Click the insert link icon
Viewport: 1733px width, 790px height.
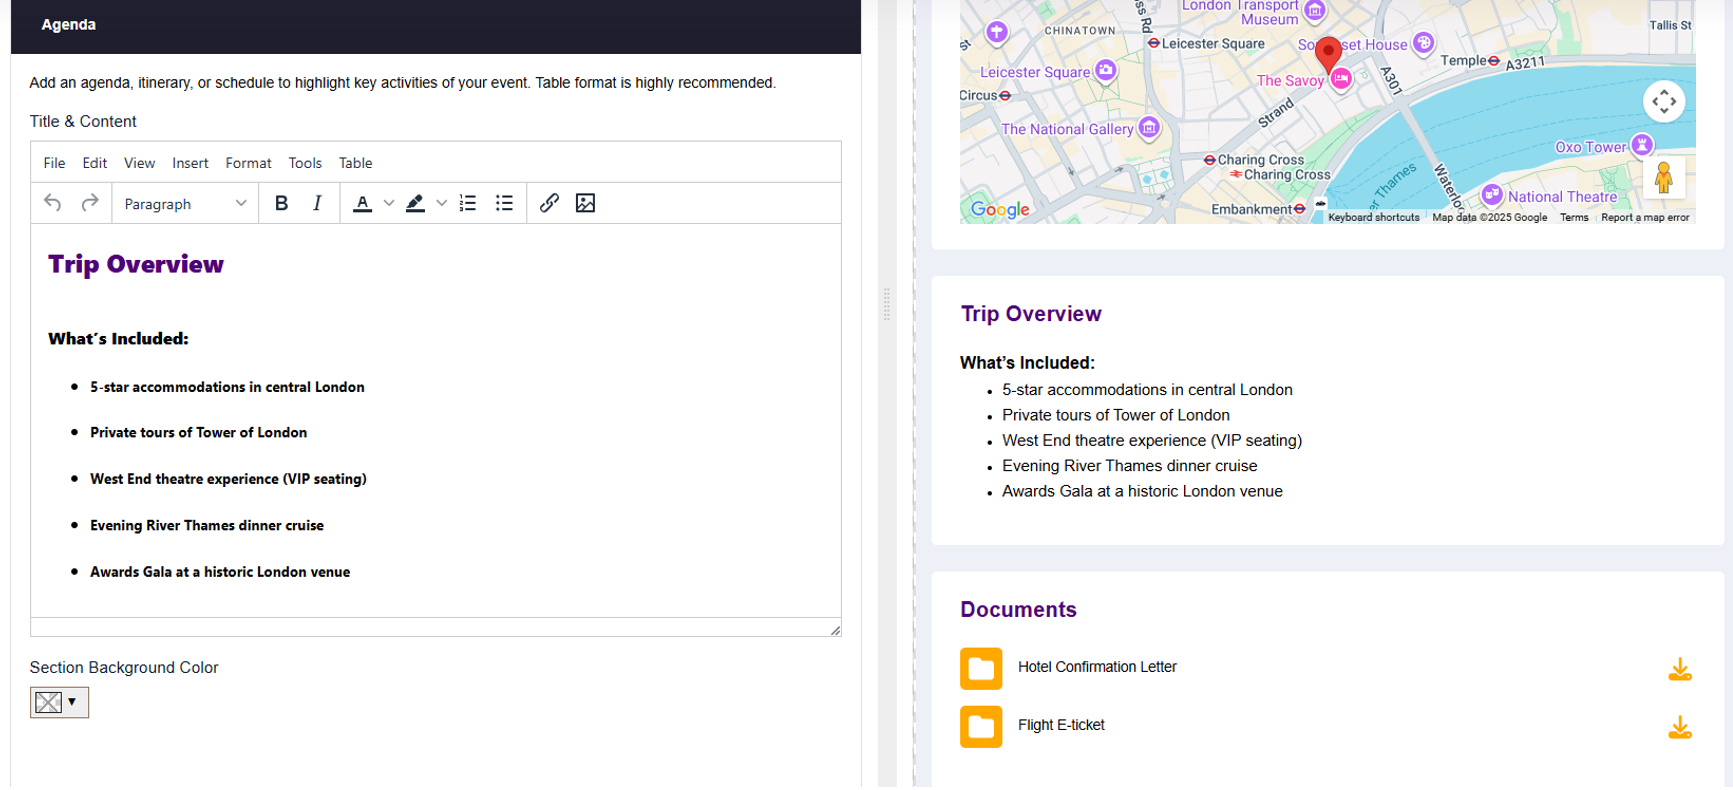click(x=549, y=203)
